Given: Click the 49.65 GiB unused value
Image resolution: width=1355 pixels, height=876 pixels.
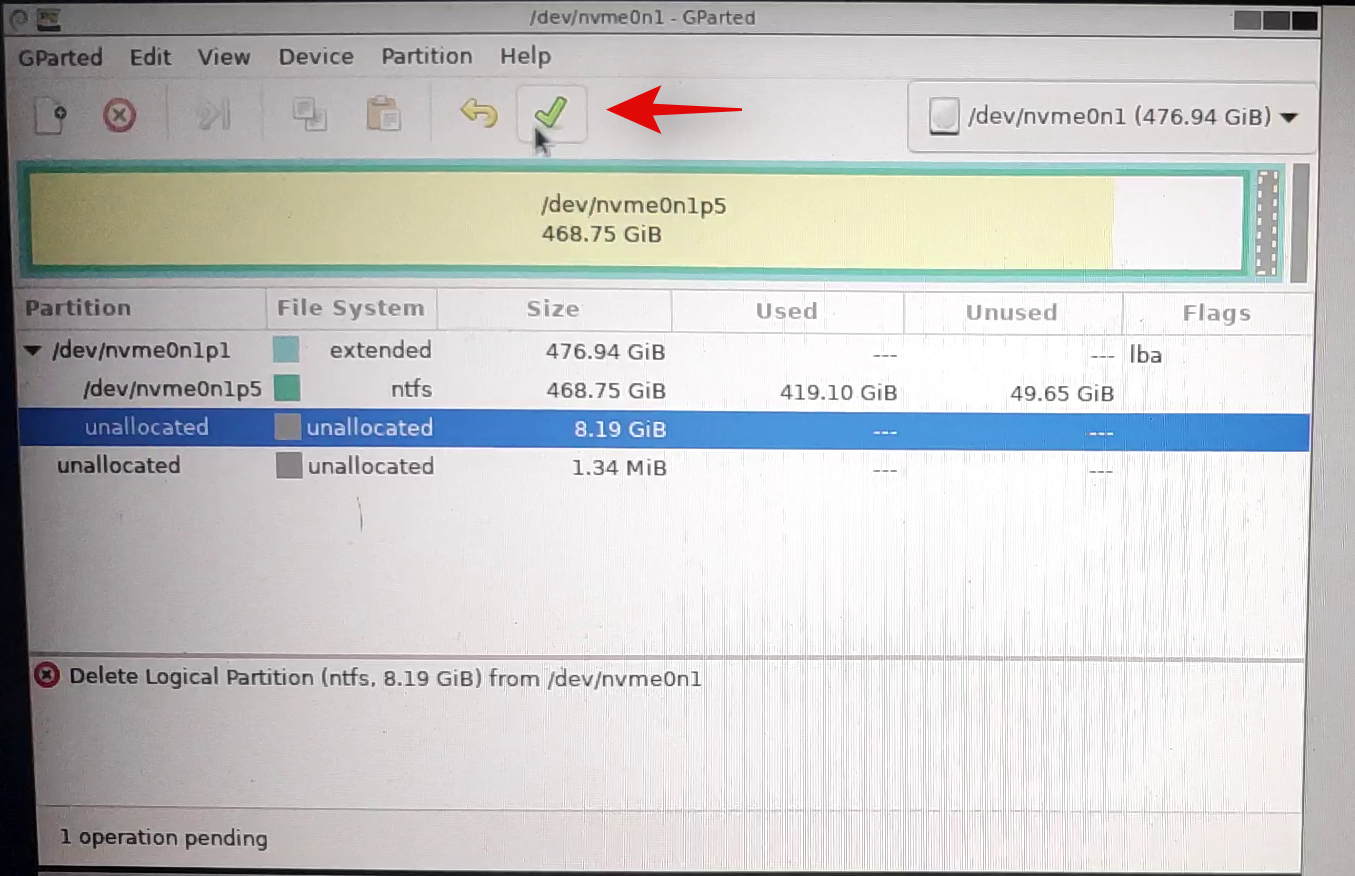Looking at the screenshot, I should pyautogui.click(x=1062, y=394).
